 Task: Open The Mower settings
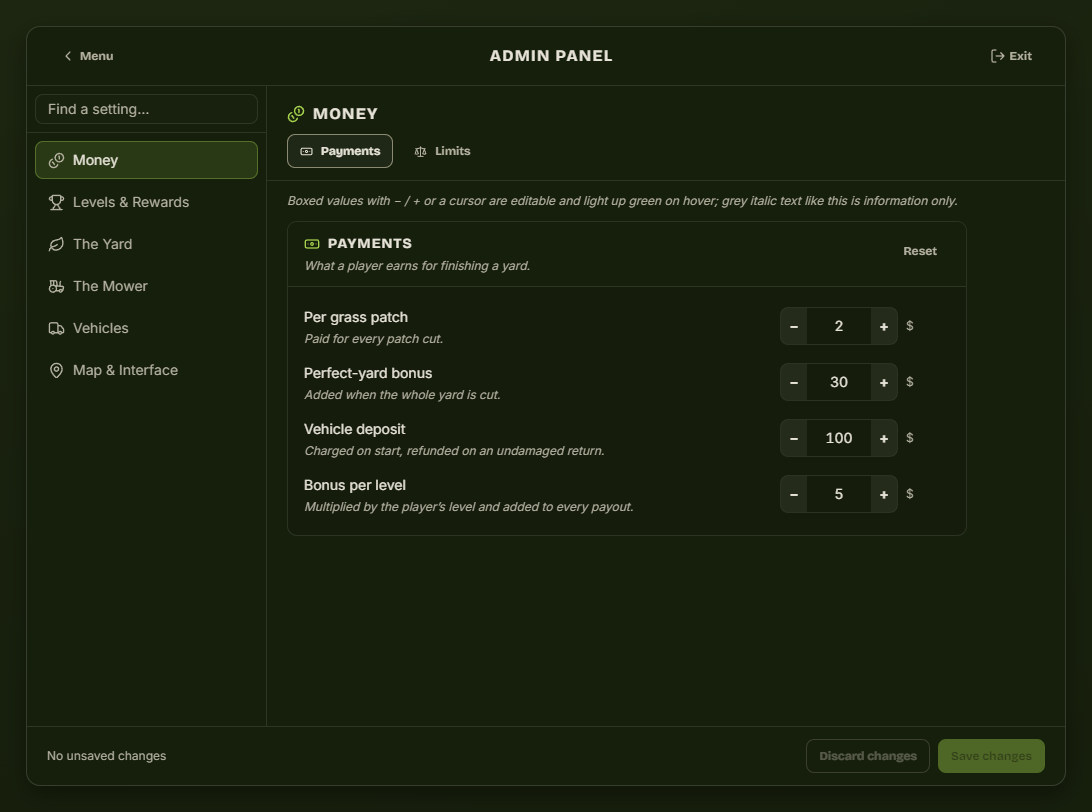tap(146, 286)
